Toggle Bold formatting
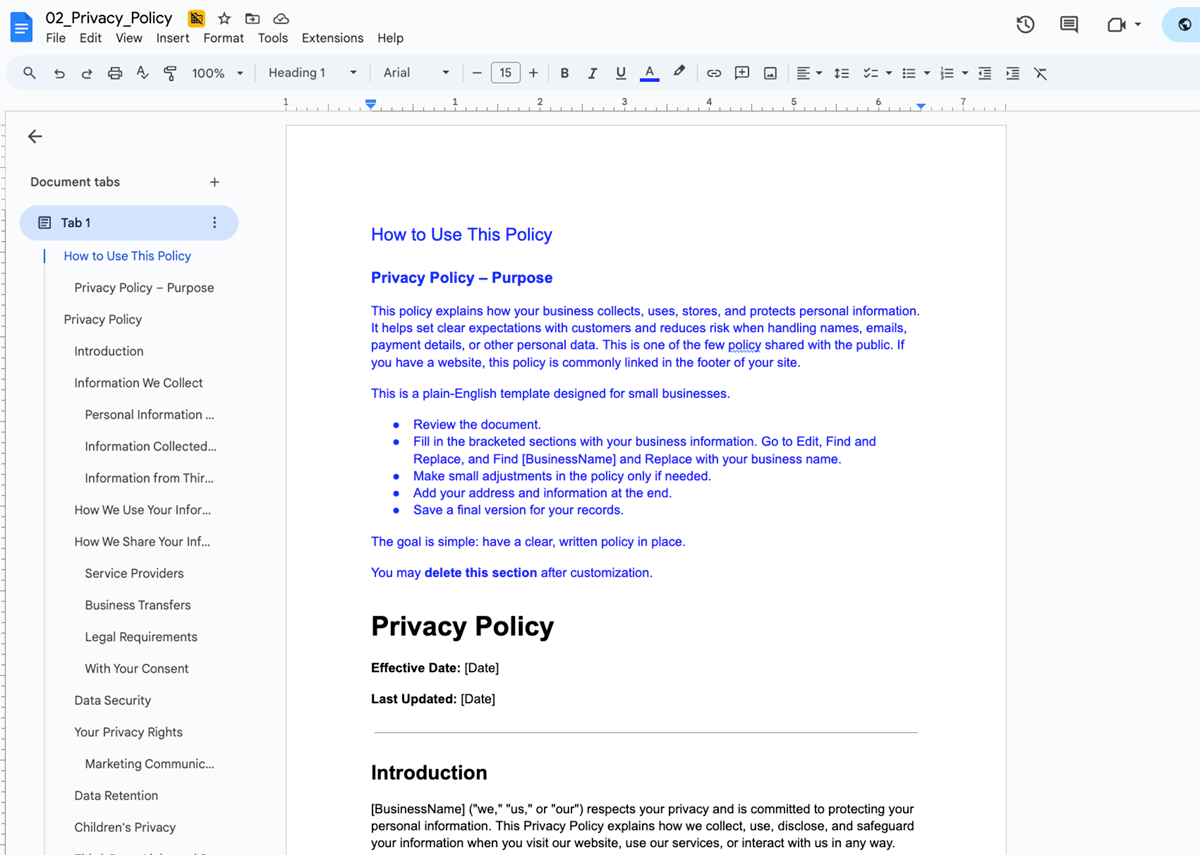The height and width of the screenshot is (855, 1200). (x=565, y=73)
